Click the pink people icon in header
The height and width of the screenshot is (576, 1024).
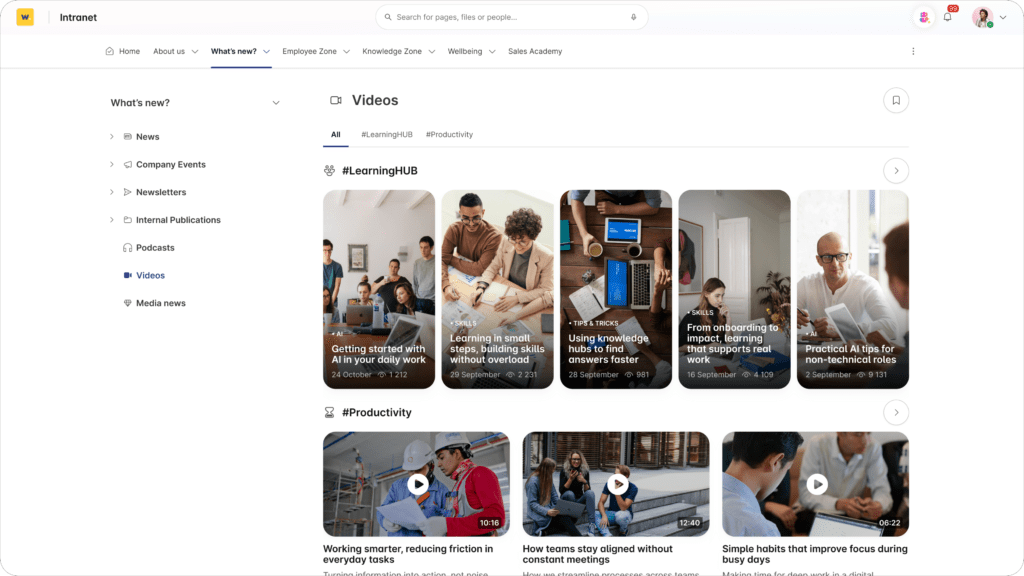click(x=923, y=17)
